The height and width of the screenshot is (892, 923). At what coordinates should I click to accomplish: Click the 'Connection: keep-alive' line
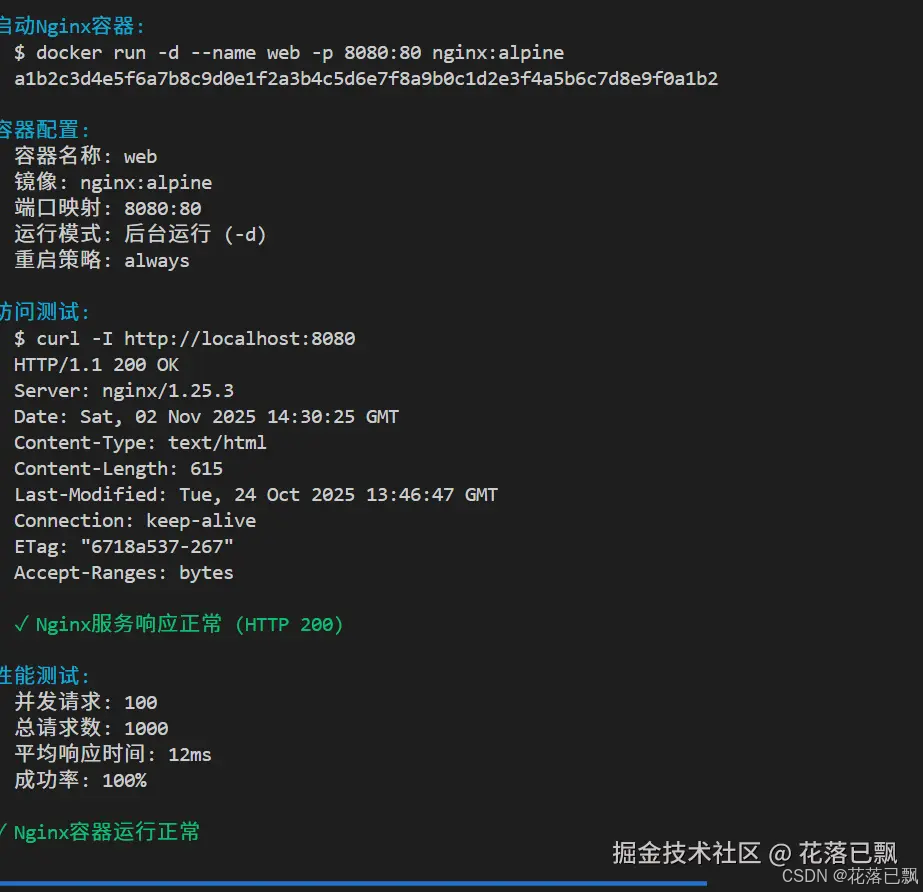coord(135,521)
